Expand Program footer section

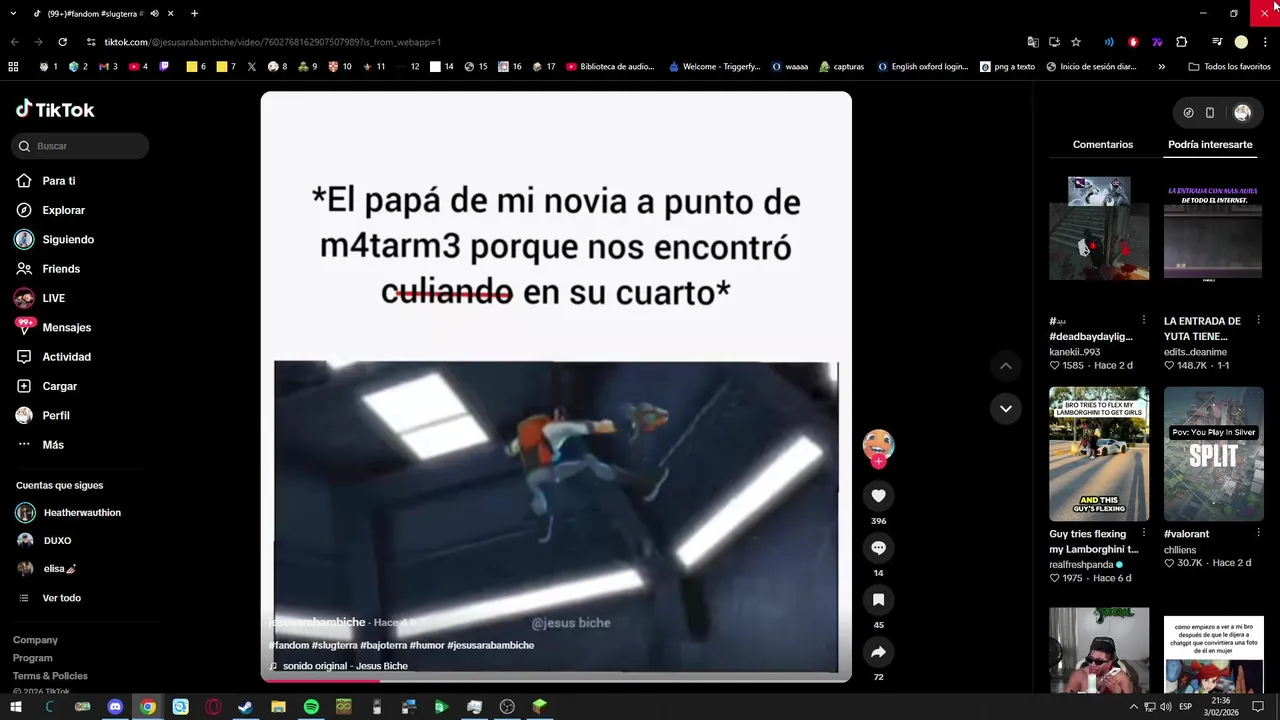32,658
